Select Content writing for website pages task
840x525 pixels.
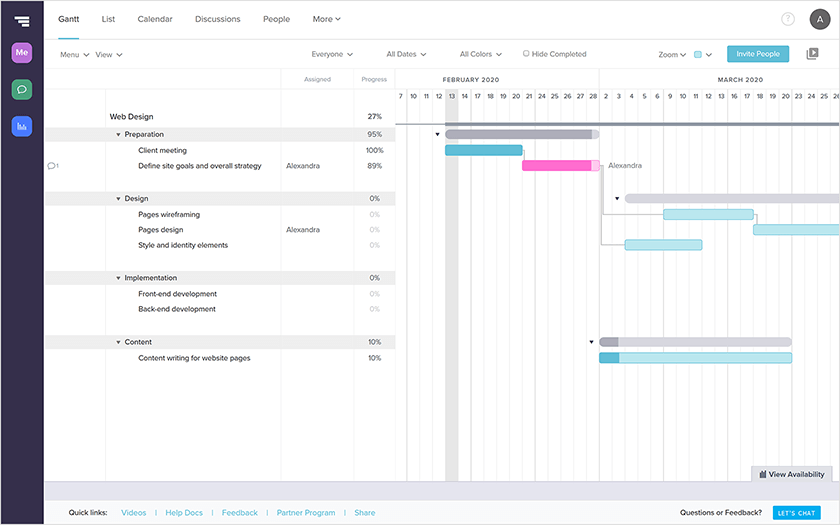[x=194, y=358]
